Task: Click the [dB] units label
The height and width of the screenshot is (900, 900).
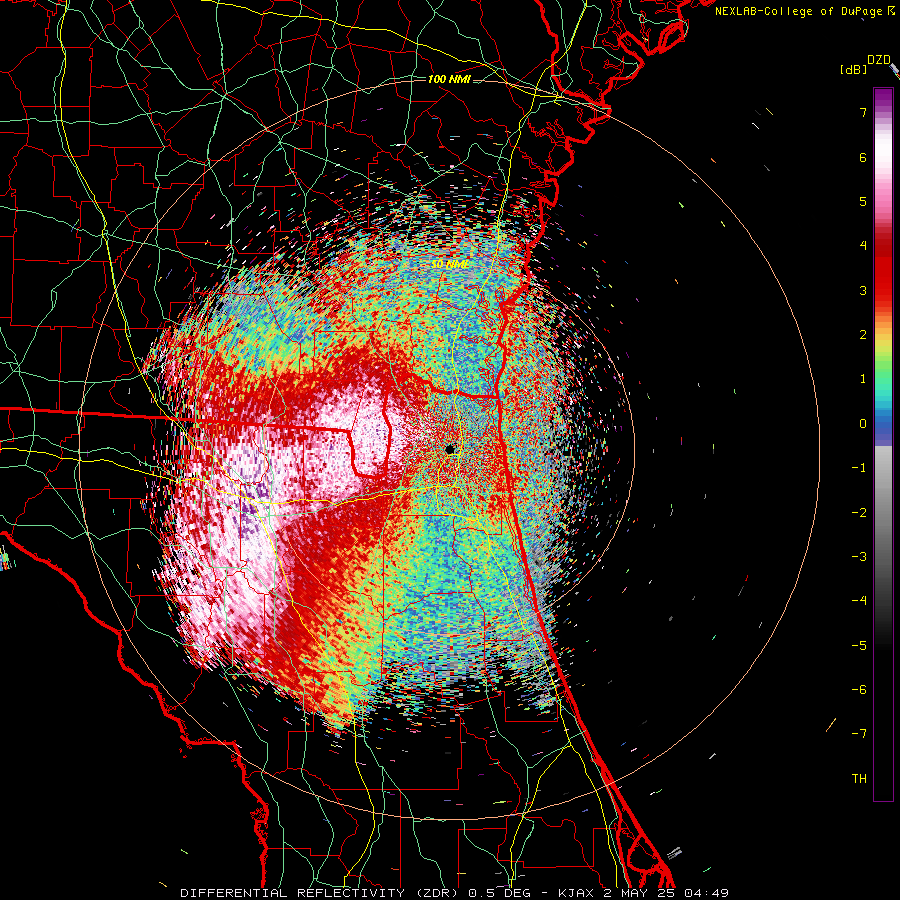Action: 854,70
